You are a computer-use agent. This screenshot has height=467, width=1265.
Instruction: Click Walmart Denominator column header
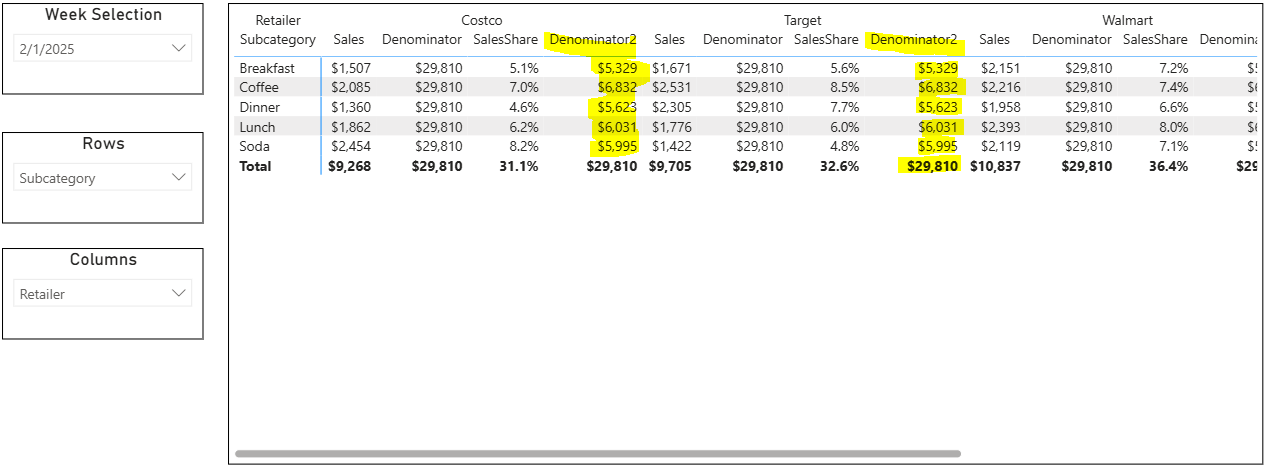point(1072,40)
